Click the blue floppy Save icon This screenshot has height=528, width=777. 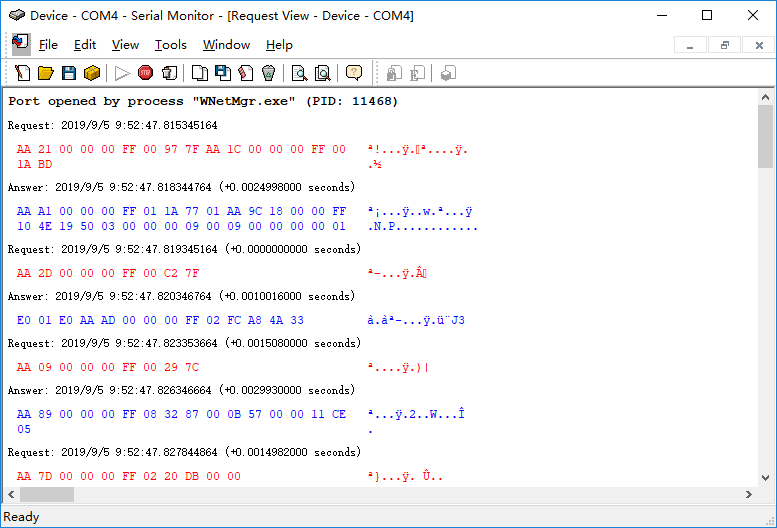69,73
